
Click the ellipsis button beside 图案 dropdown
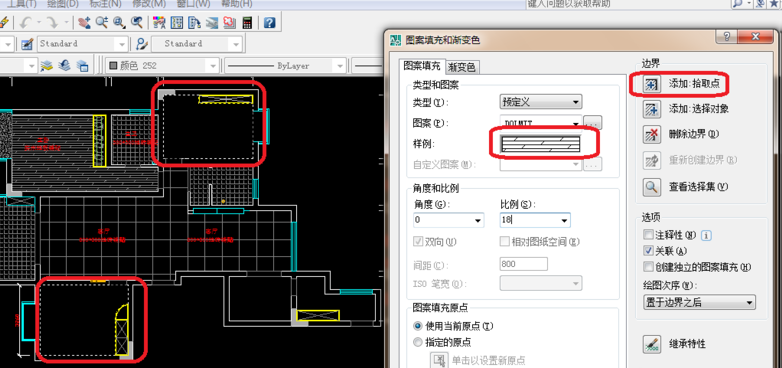click(x=593, y=123)
